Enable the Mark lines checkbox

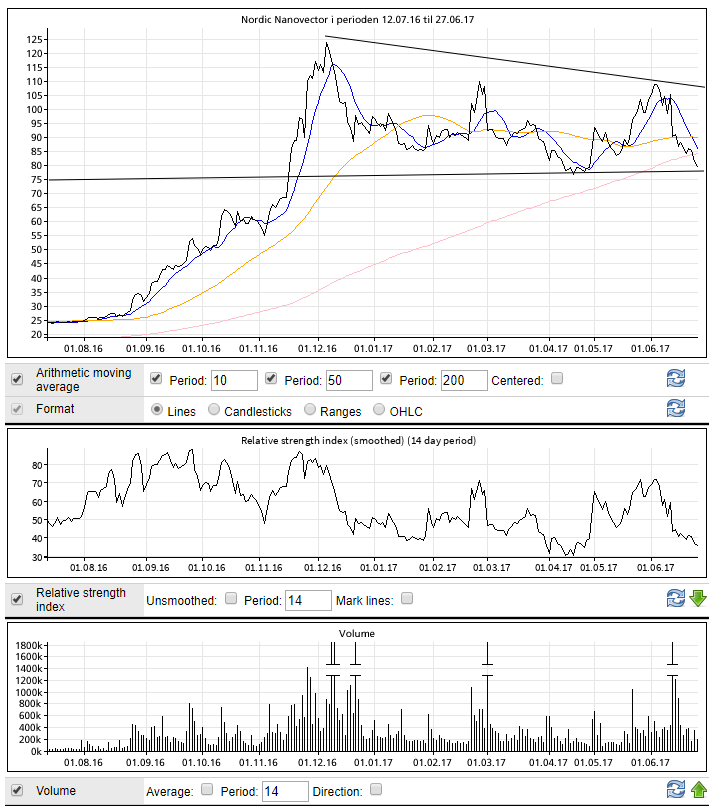pyautogui.click(x=407, y=598)
